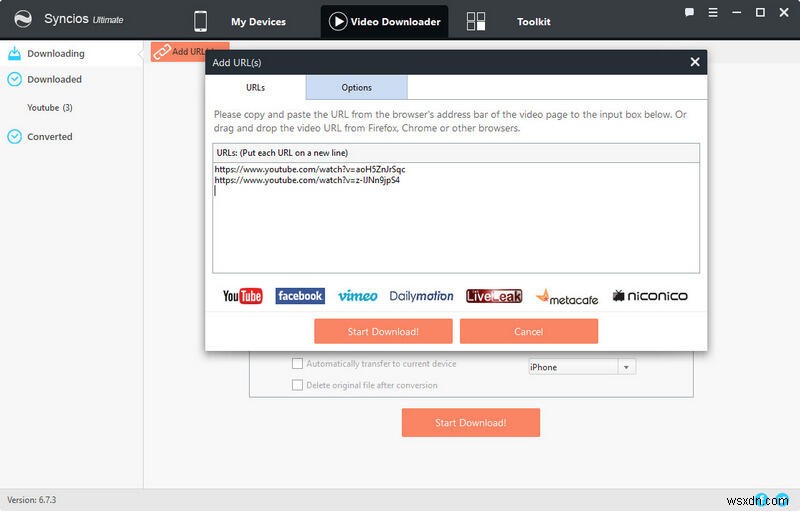Enable Delete original file after conversion

[297, 385]
